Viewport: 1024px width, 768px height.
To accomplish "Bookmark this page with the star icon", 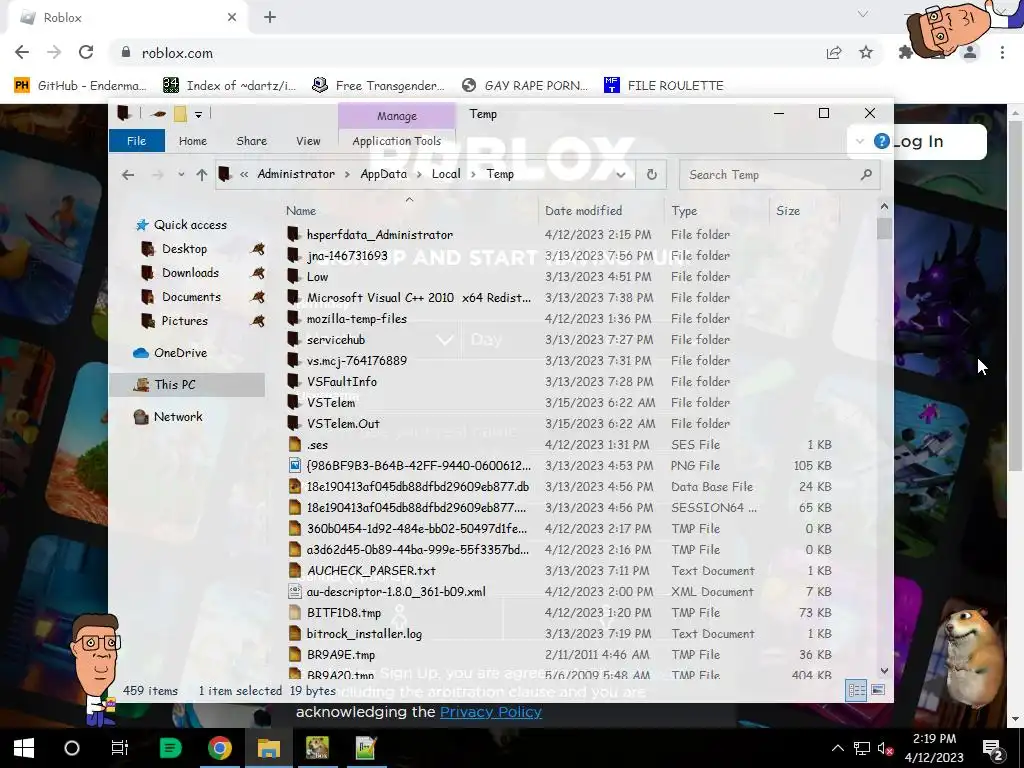I will pyautogui.click(x=866, y=52).
